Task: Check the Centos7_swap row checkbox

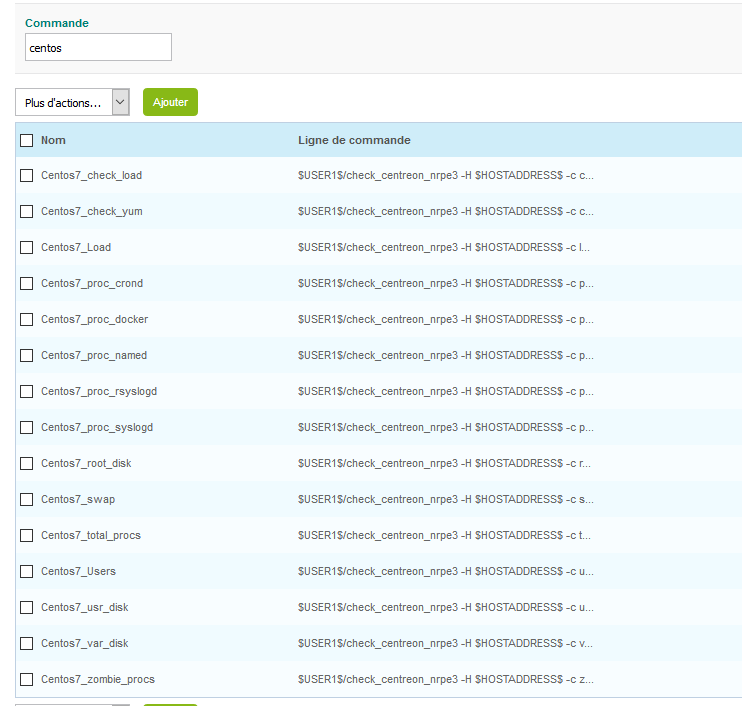Action: 26,499
